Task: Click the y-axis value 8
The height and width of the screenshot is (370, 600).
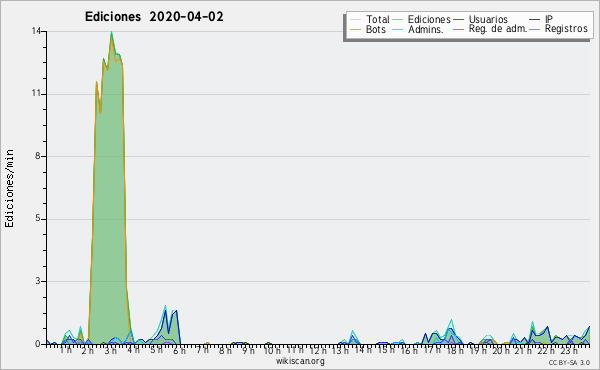Action: 38,156
